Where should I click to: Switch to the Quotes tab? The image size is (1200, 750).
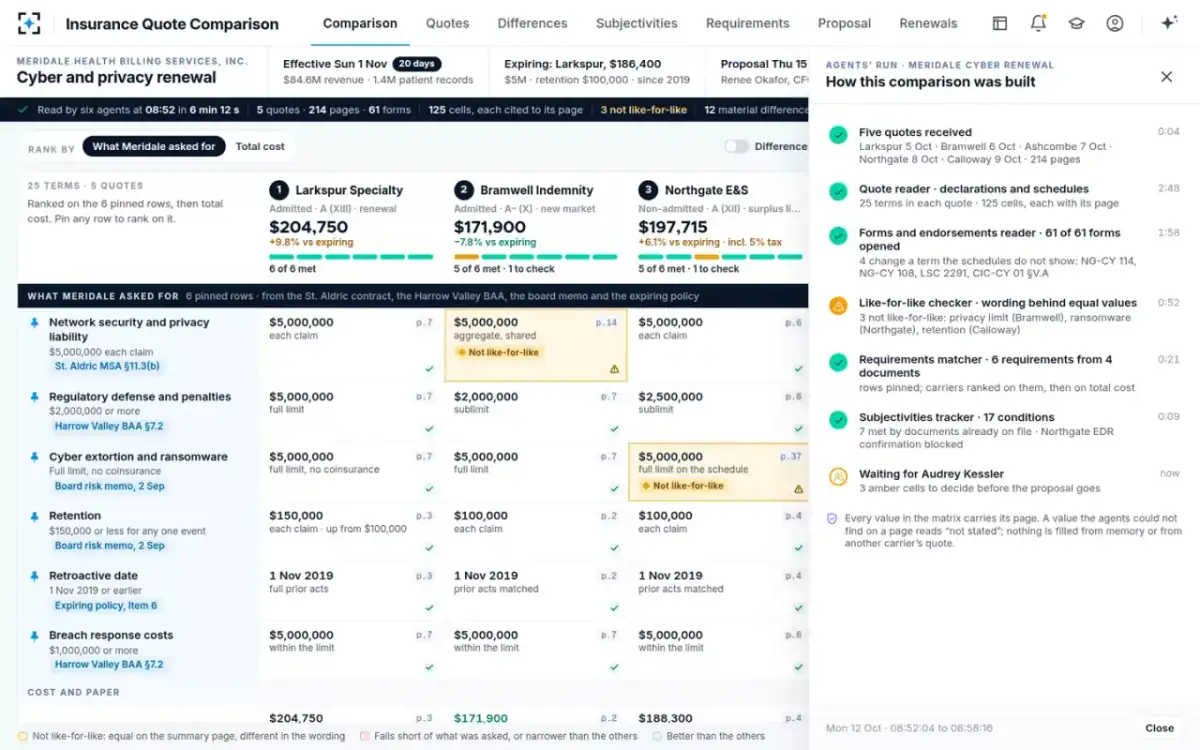coord(447,23)
